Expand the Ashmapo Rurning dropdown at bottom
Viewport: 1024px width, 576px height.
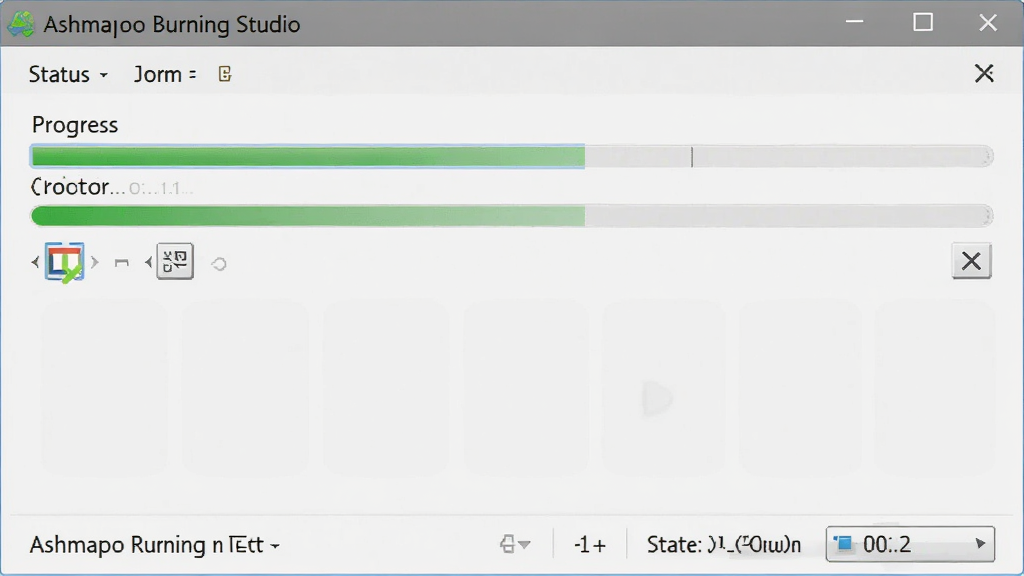(x=154, y=545)
